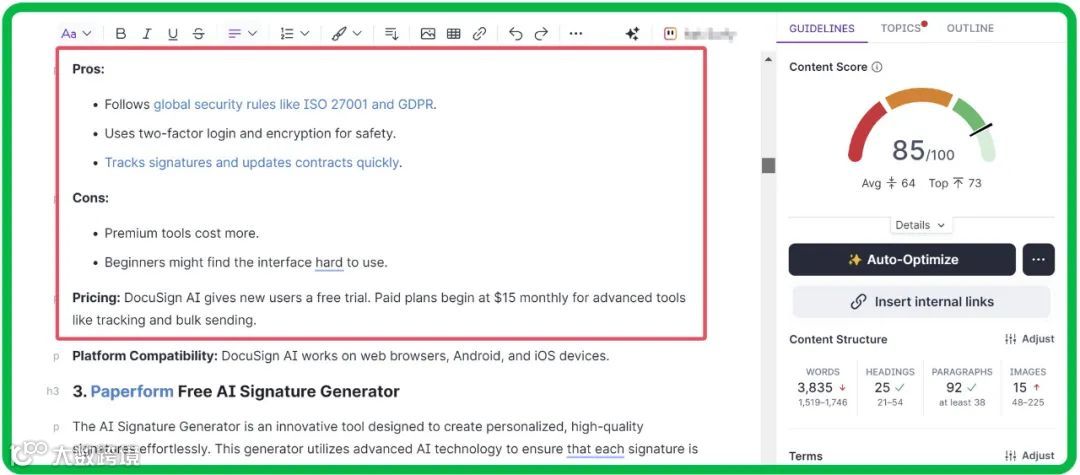
Task: Adjust the Content Structure settings
Action: click(x=1030, y=339)
